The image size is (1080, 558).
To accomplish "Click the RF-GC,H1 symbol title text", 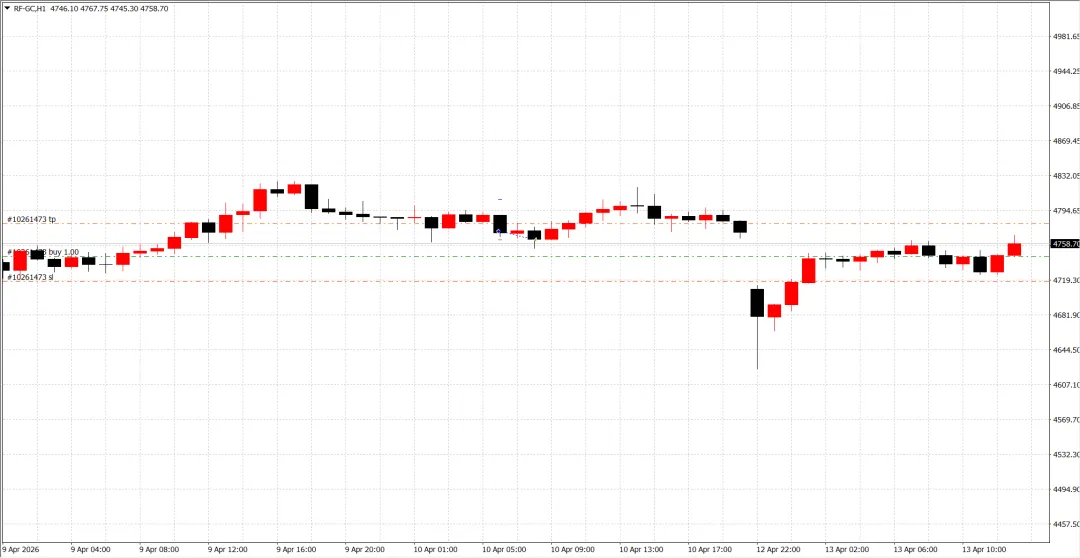I will (x=30, y=9).
